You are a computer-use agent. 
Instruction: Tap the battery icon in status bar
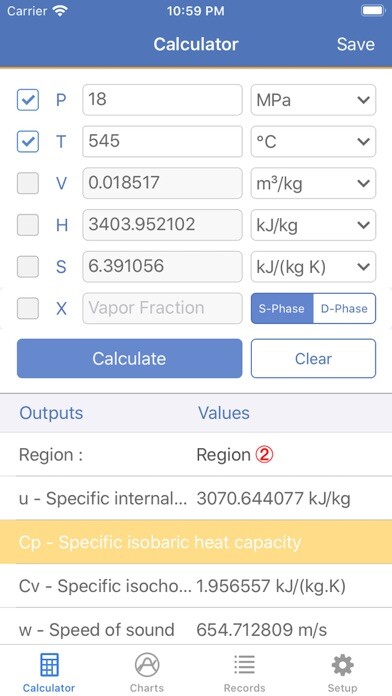click(373, 11)
